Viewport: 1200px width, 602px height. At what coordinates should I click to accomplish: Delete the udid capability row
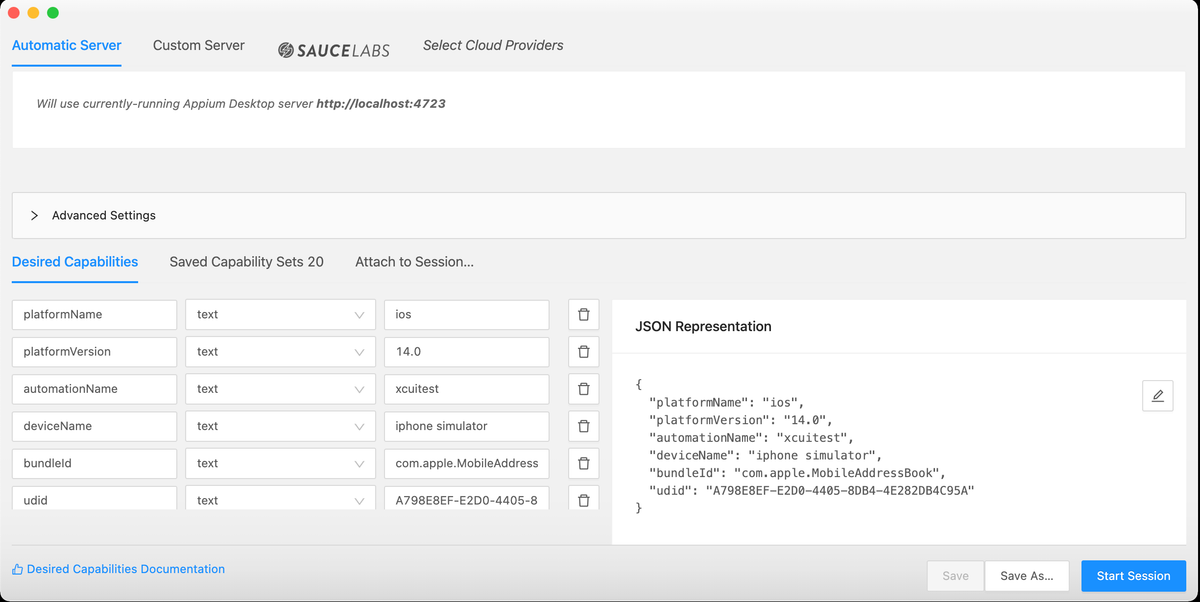pyautogui.click(x=583, y=498)
